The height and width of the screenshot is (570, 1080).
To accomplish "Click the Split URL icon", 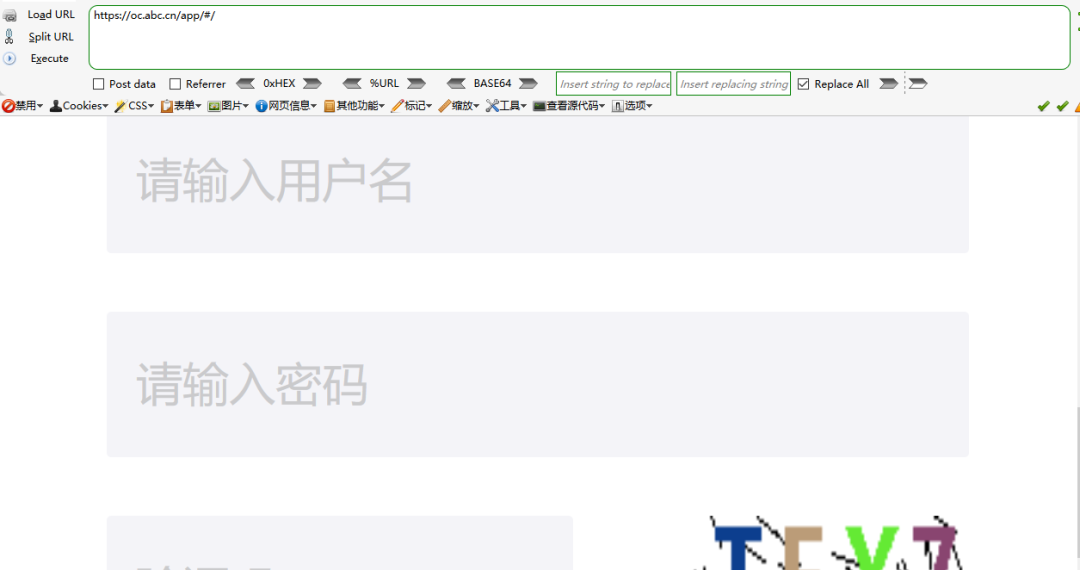I will [9, 36].
